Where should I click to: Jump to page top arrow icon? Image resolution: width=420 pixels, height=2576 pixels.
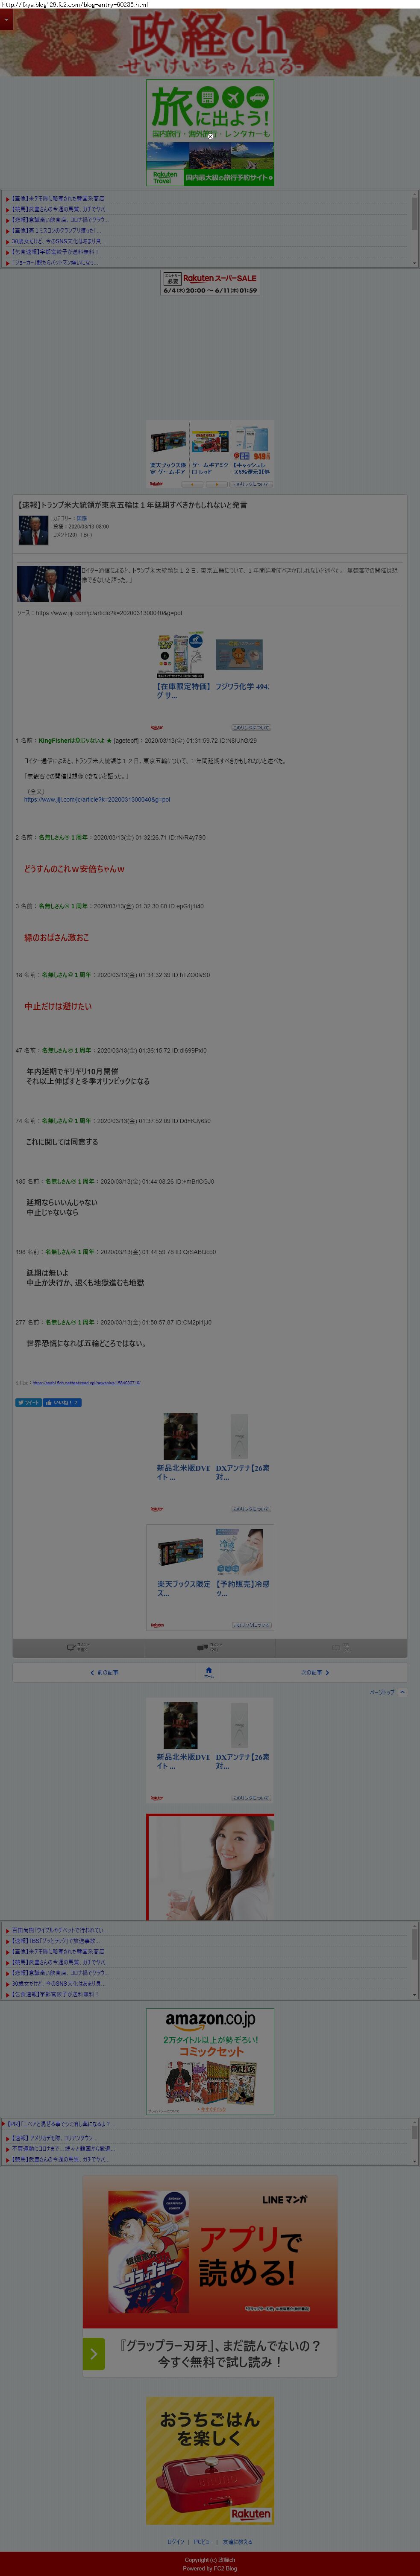402,1692
